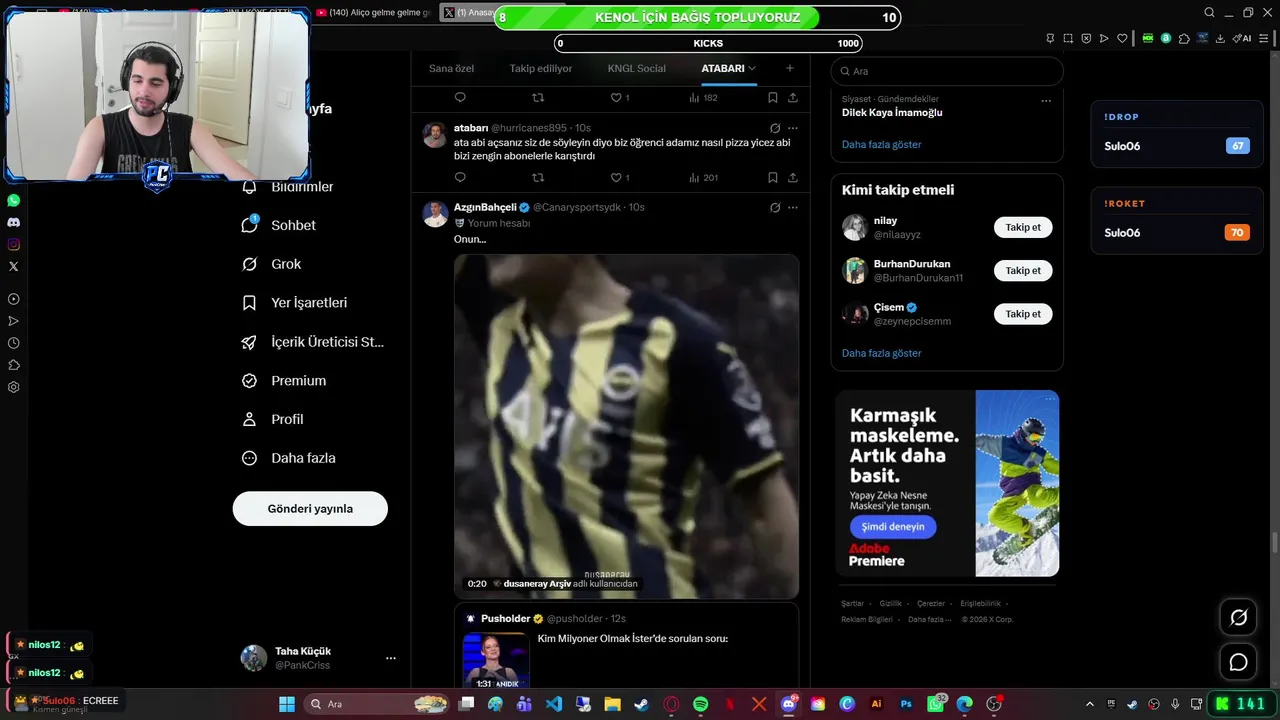
Task: Show more trends via Daha fazla göster
Action: (x=882, y=145)
